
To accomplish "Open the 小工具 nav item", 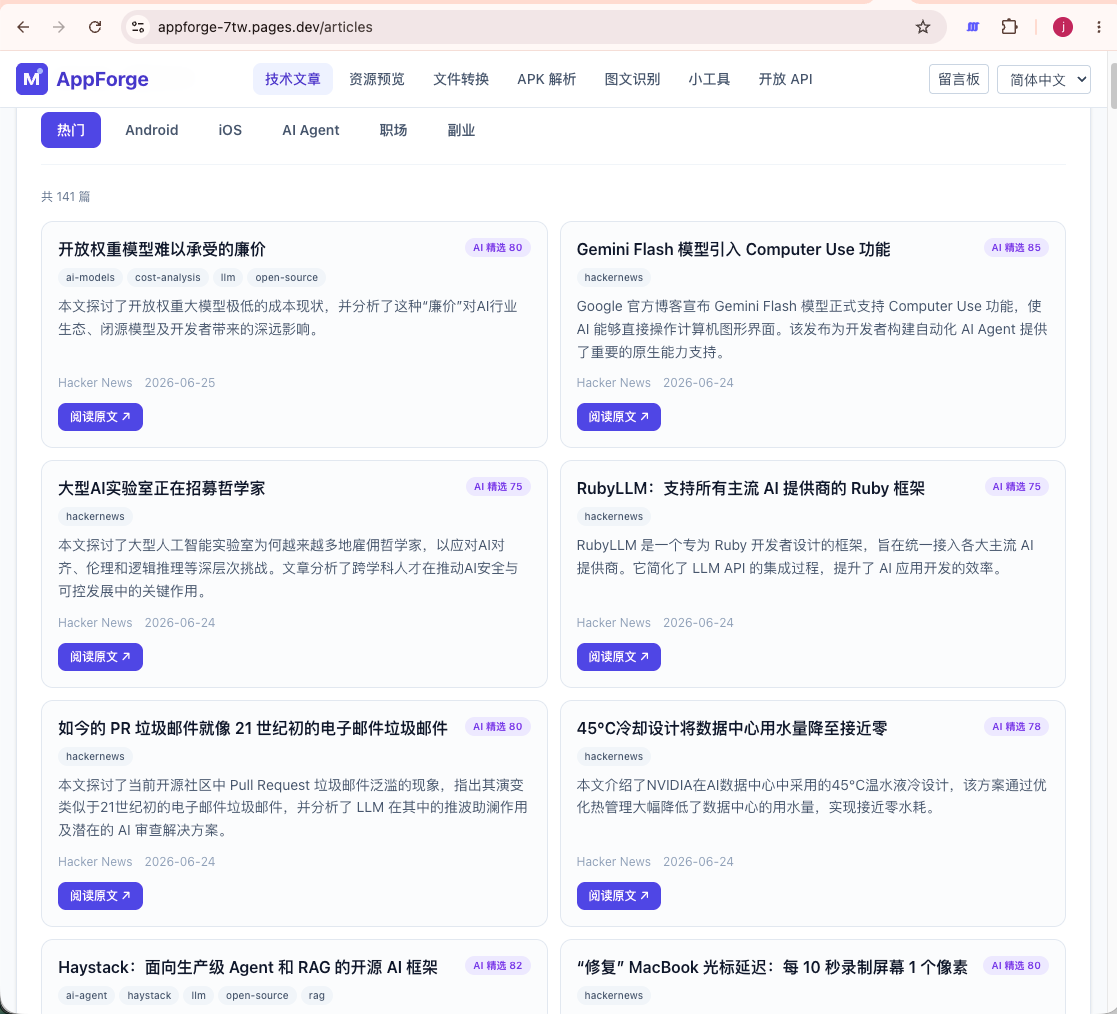I will click(709, 79).
